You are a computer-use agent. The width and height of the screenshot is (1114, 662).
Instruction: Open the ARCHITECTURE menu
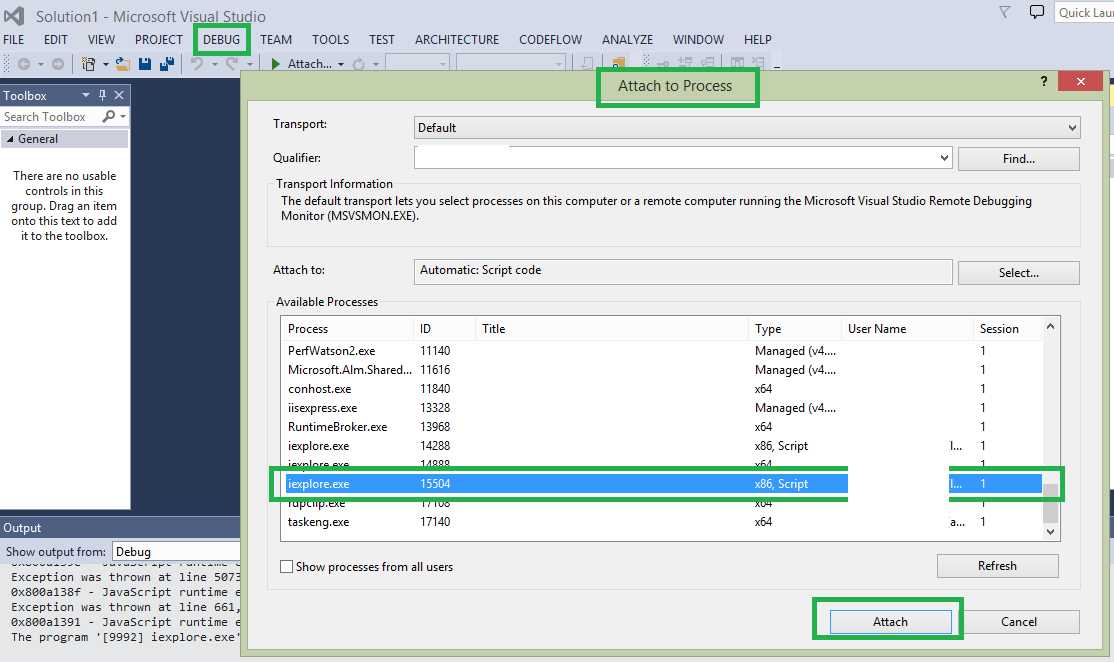click(x=457, y=40)
